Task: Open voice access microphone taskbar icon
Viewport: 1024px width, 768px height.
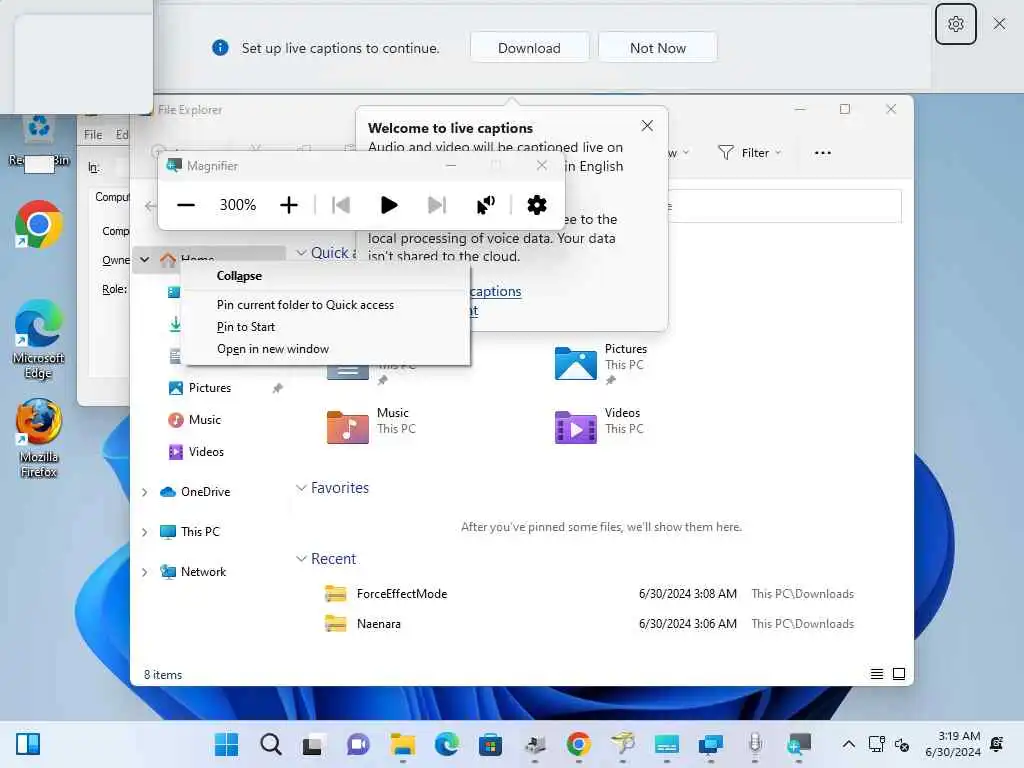Action: 754,744
